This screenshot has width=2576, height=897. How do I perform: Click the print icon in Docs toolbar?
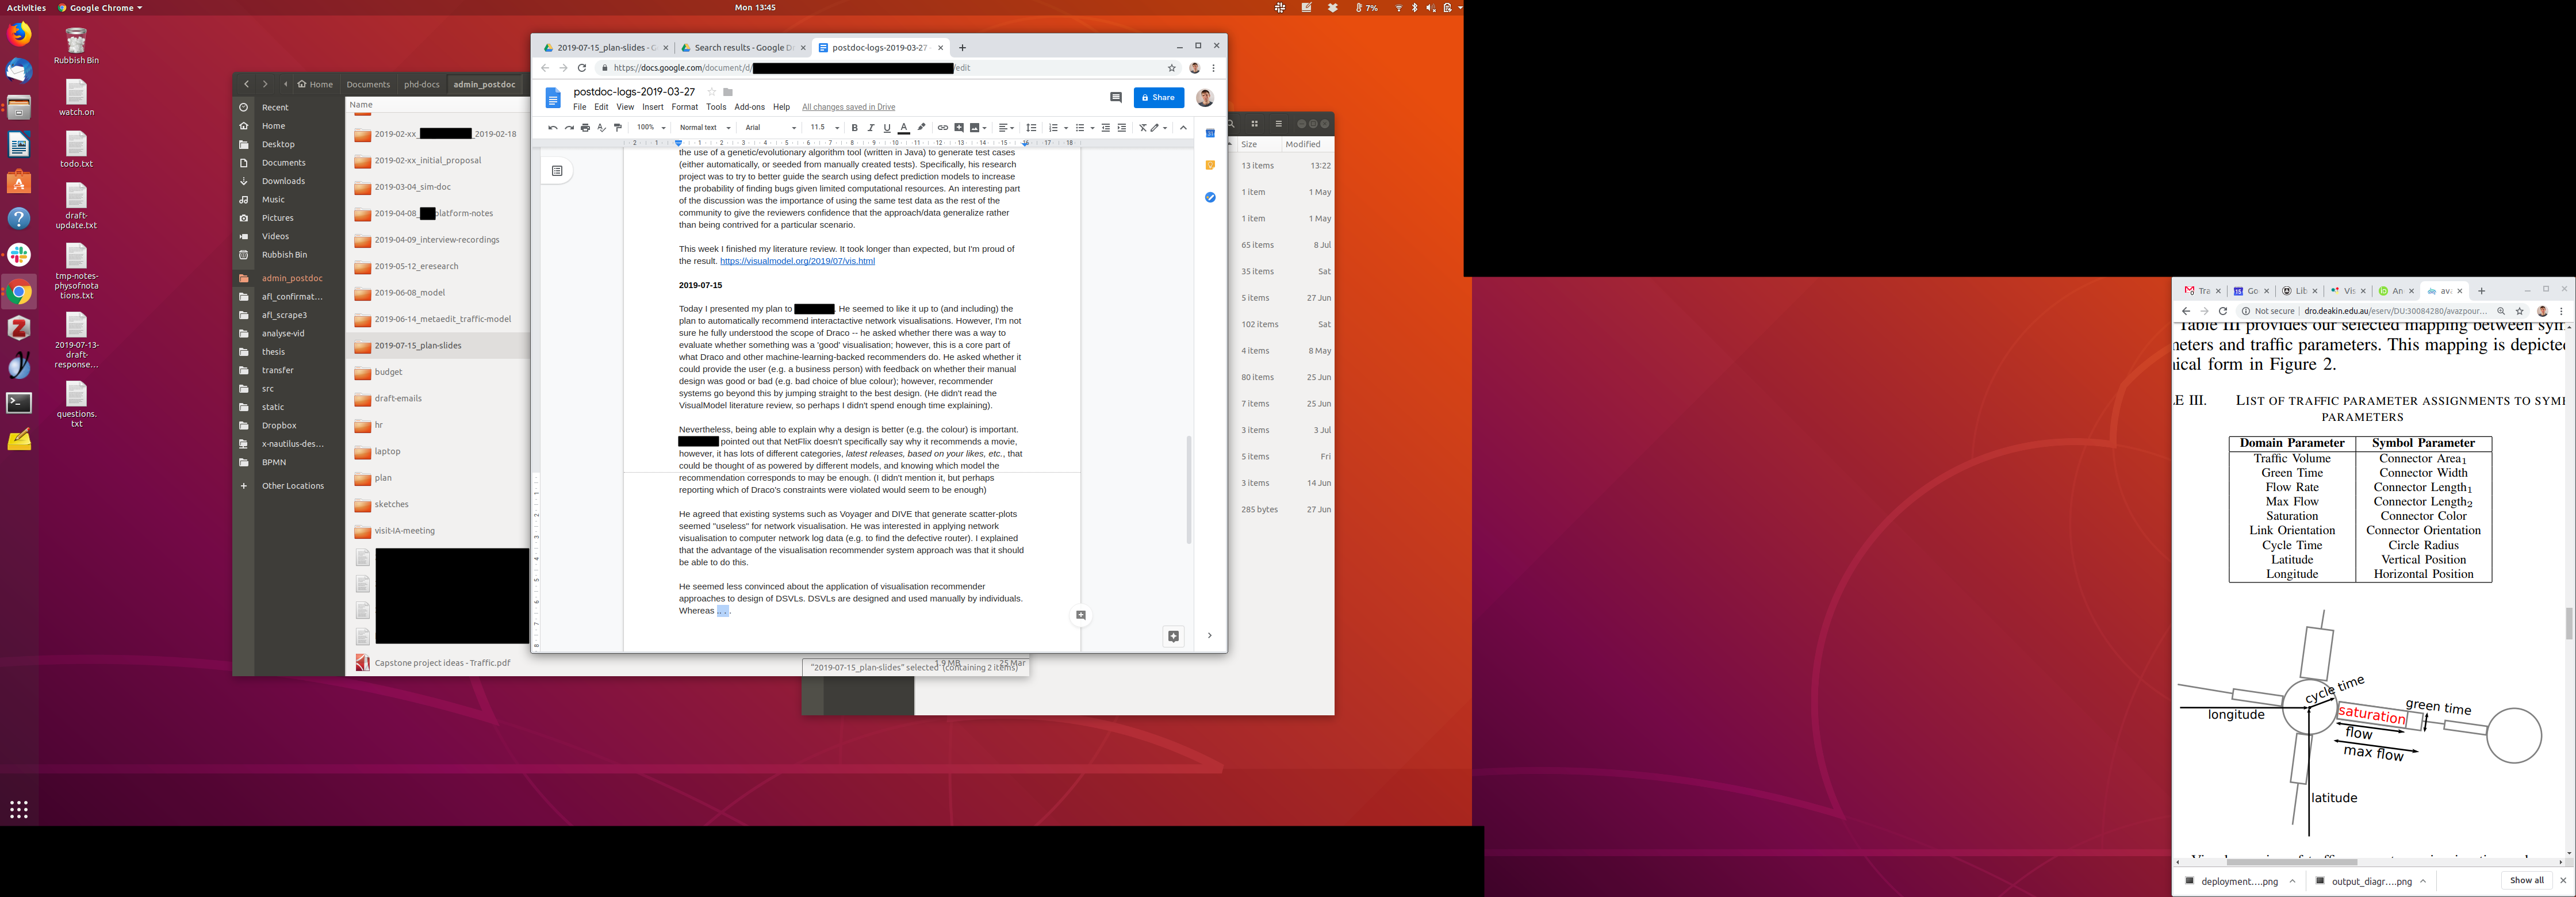(585, 128)
